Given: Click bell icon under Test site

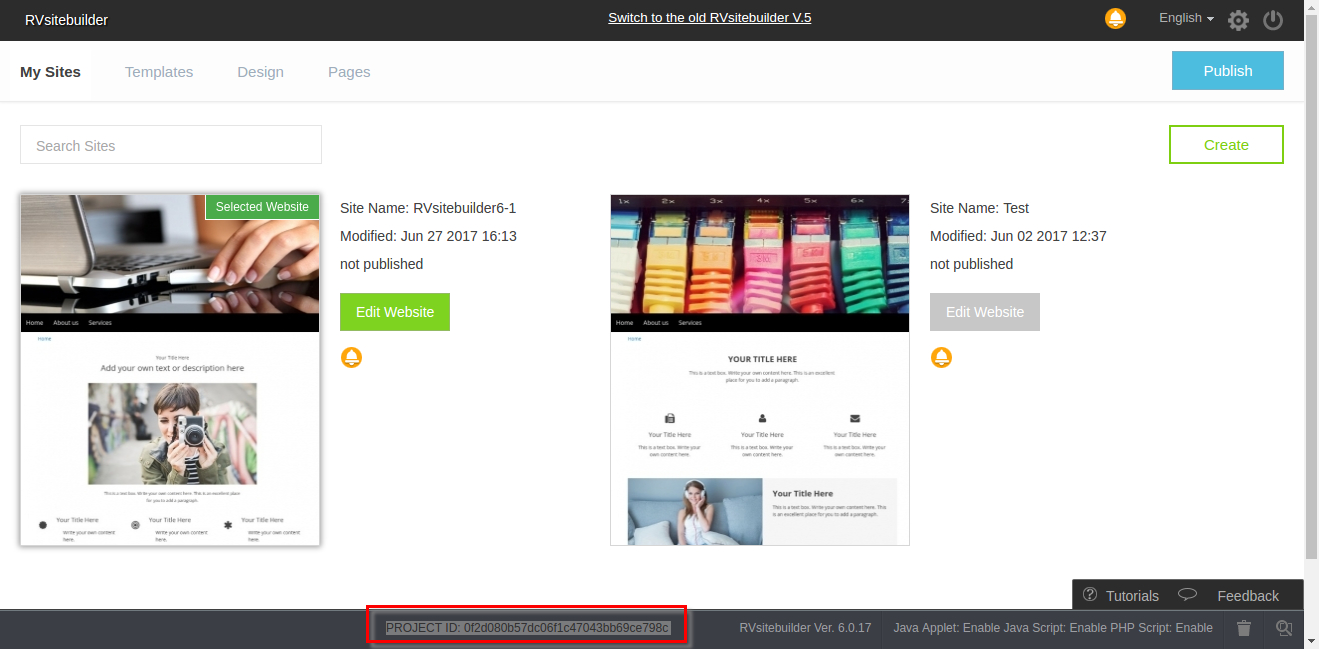Looking at the screenshot, I should point(941,357).
